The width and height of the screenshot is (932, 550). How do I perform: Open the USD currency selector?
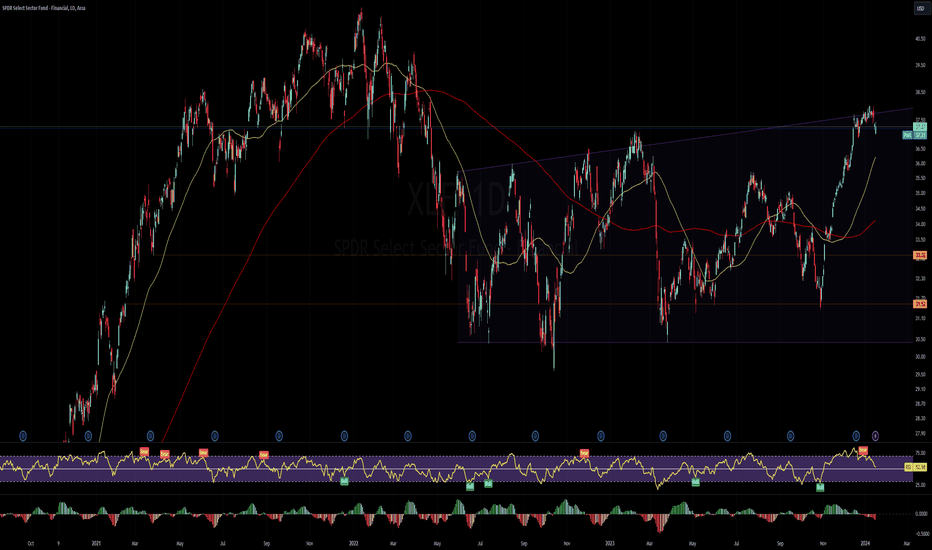pos(920,8)
